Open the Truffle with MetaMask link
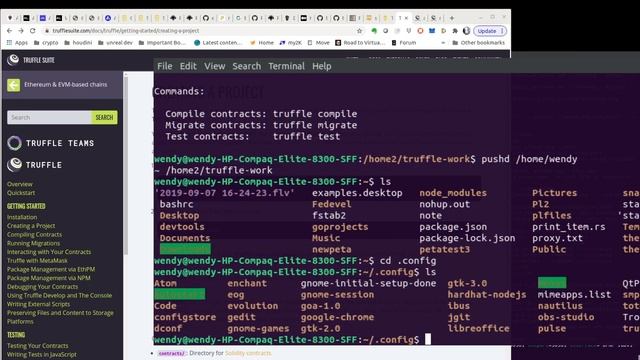The width and height of the screenshot is (640, 360). (37, 260)
